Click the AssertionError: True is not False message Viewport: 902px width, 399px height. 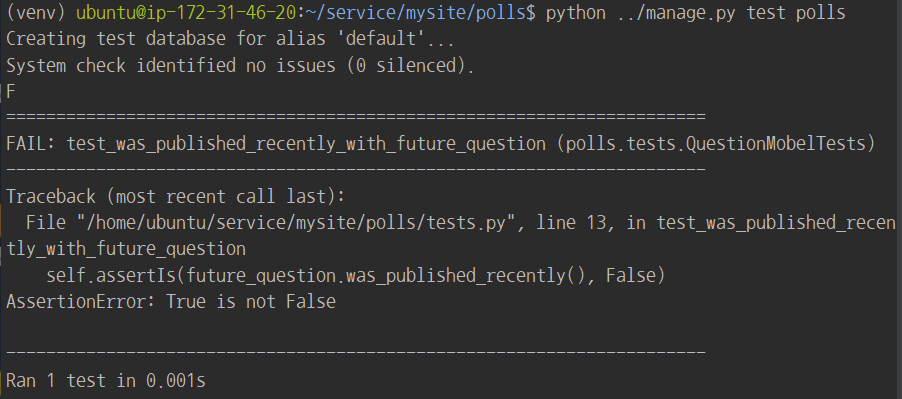point(171,302)
